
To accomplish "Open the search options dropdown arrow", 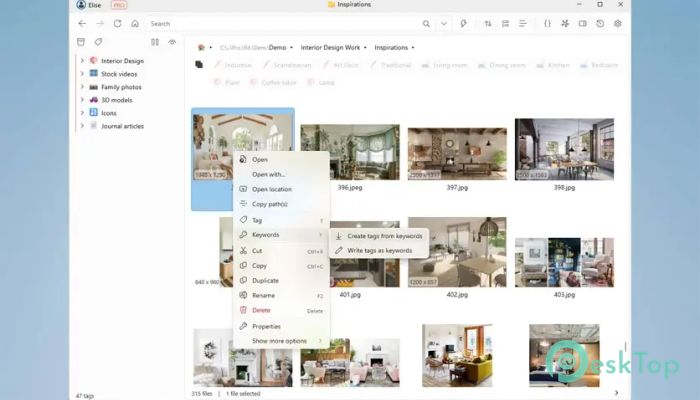I will (443, 23).
